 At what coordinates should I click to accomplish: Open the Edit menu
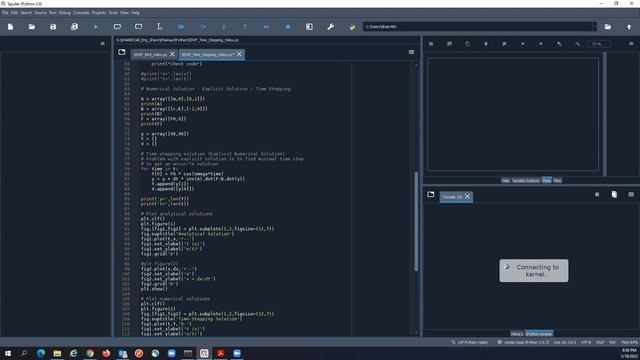(14, 13)
